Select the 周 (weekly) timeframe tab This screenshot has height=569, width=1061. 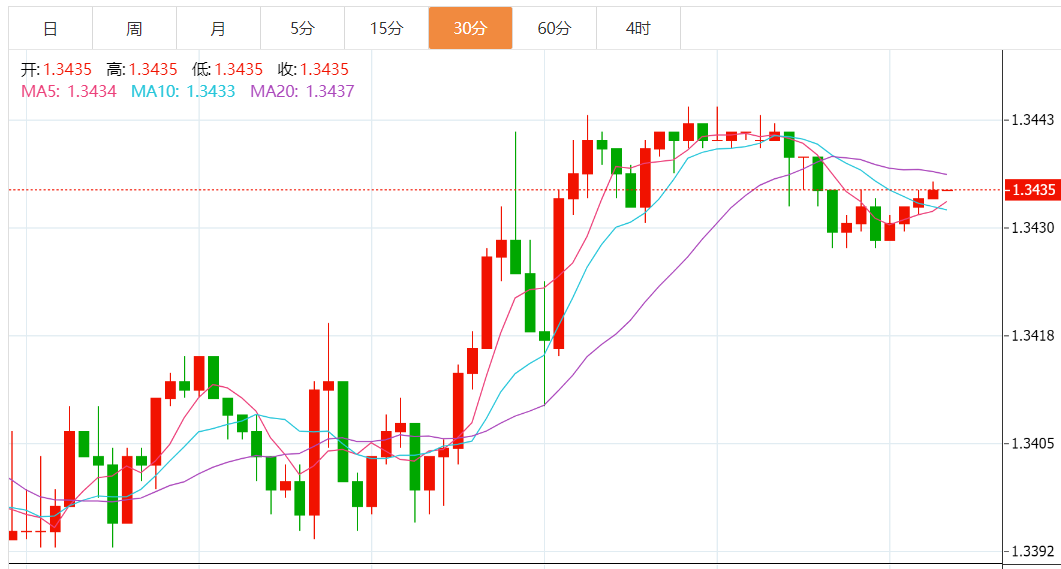134,28
